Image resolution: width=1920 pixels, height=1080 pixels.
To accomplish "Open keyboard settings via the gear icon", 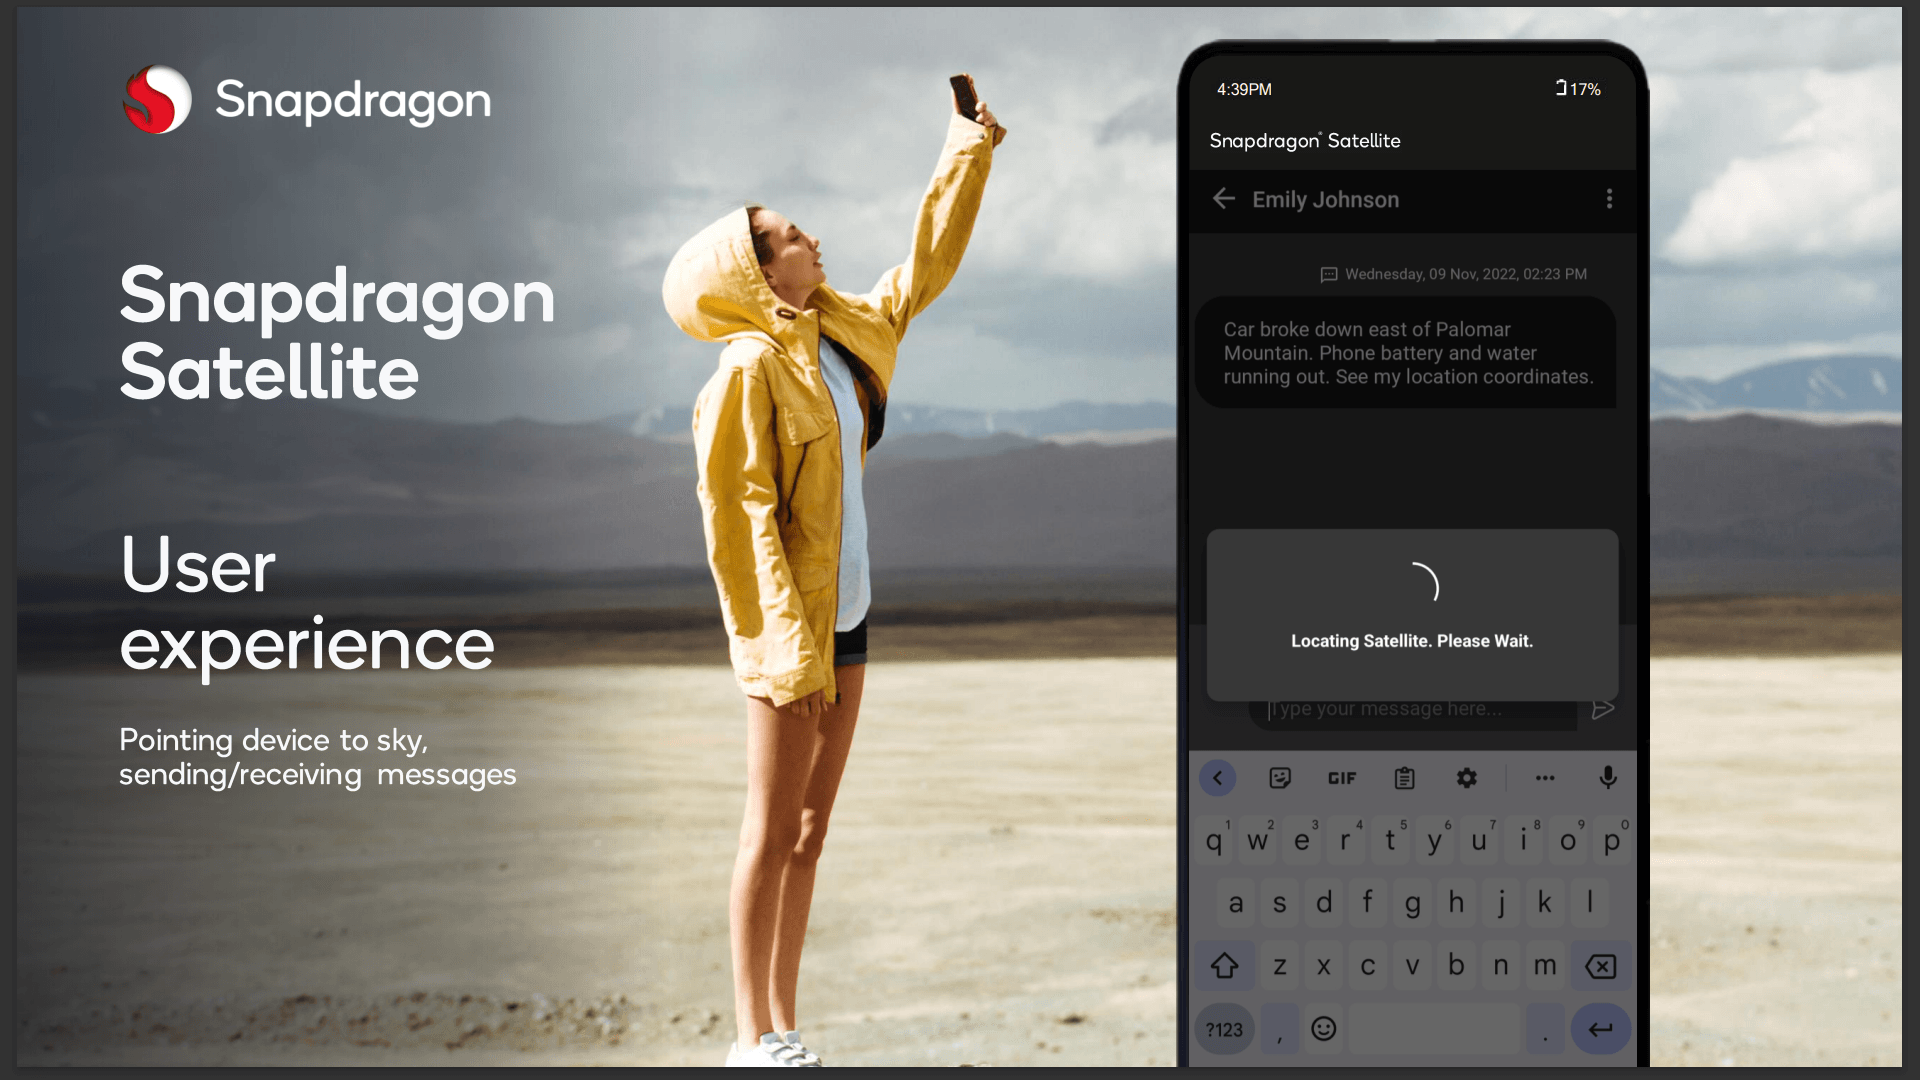I will [1467, 778].
